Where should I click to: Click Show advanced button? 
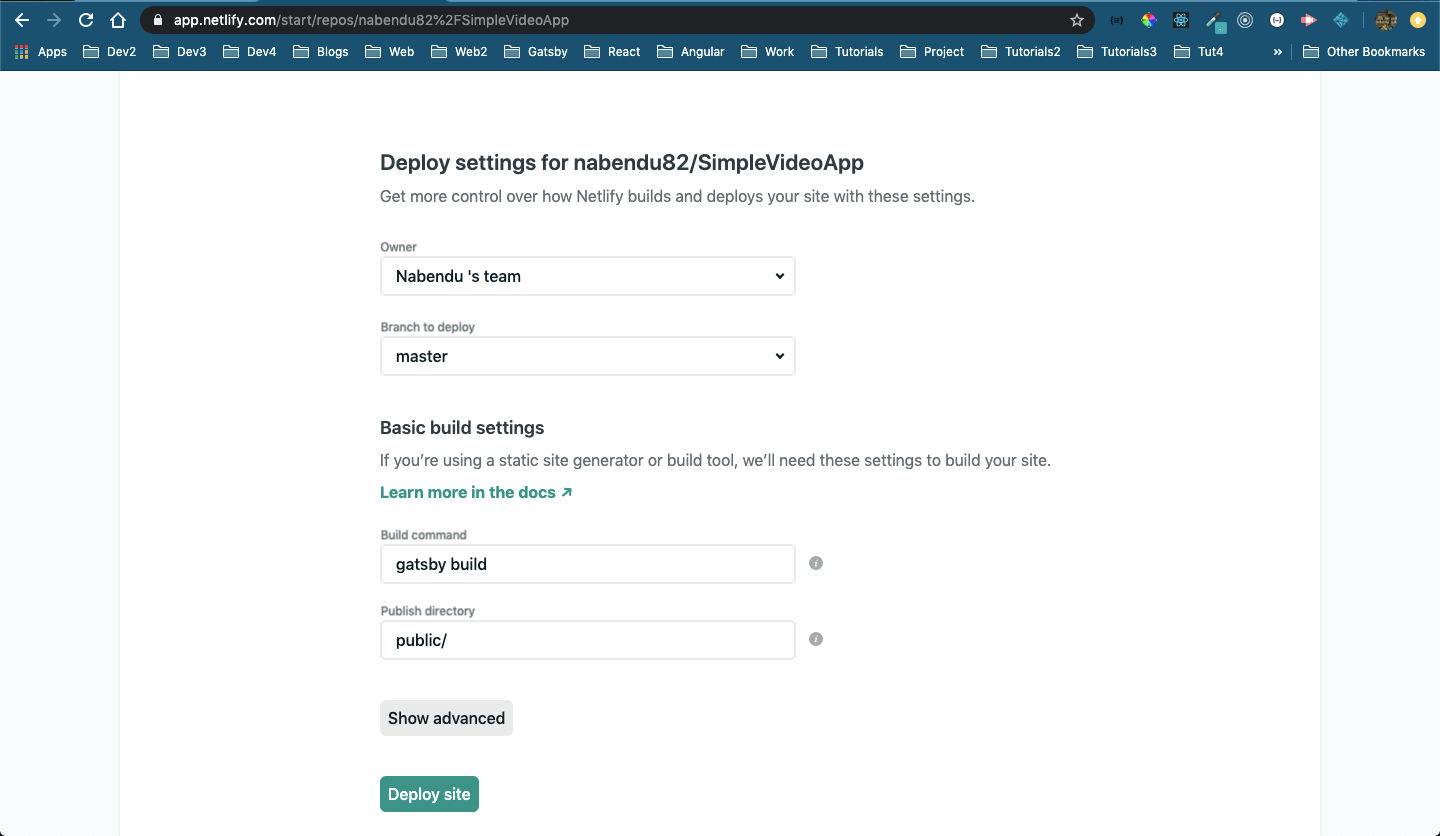click(x=446, y=718)
